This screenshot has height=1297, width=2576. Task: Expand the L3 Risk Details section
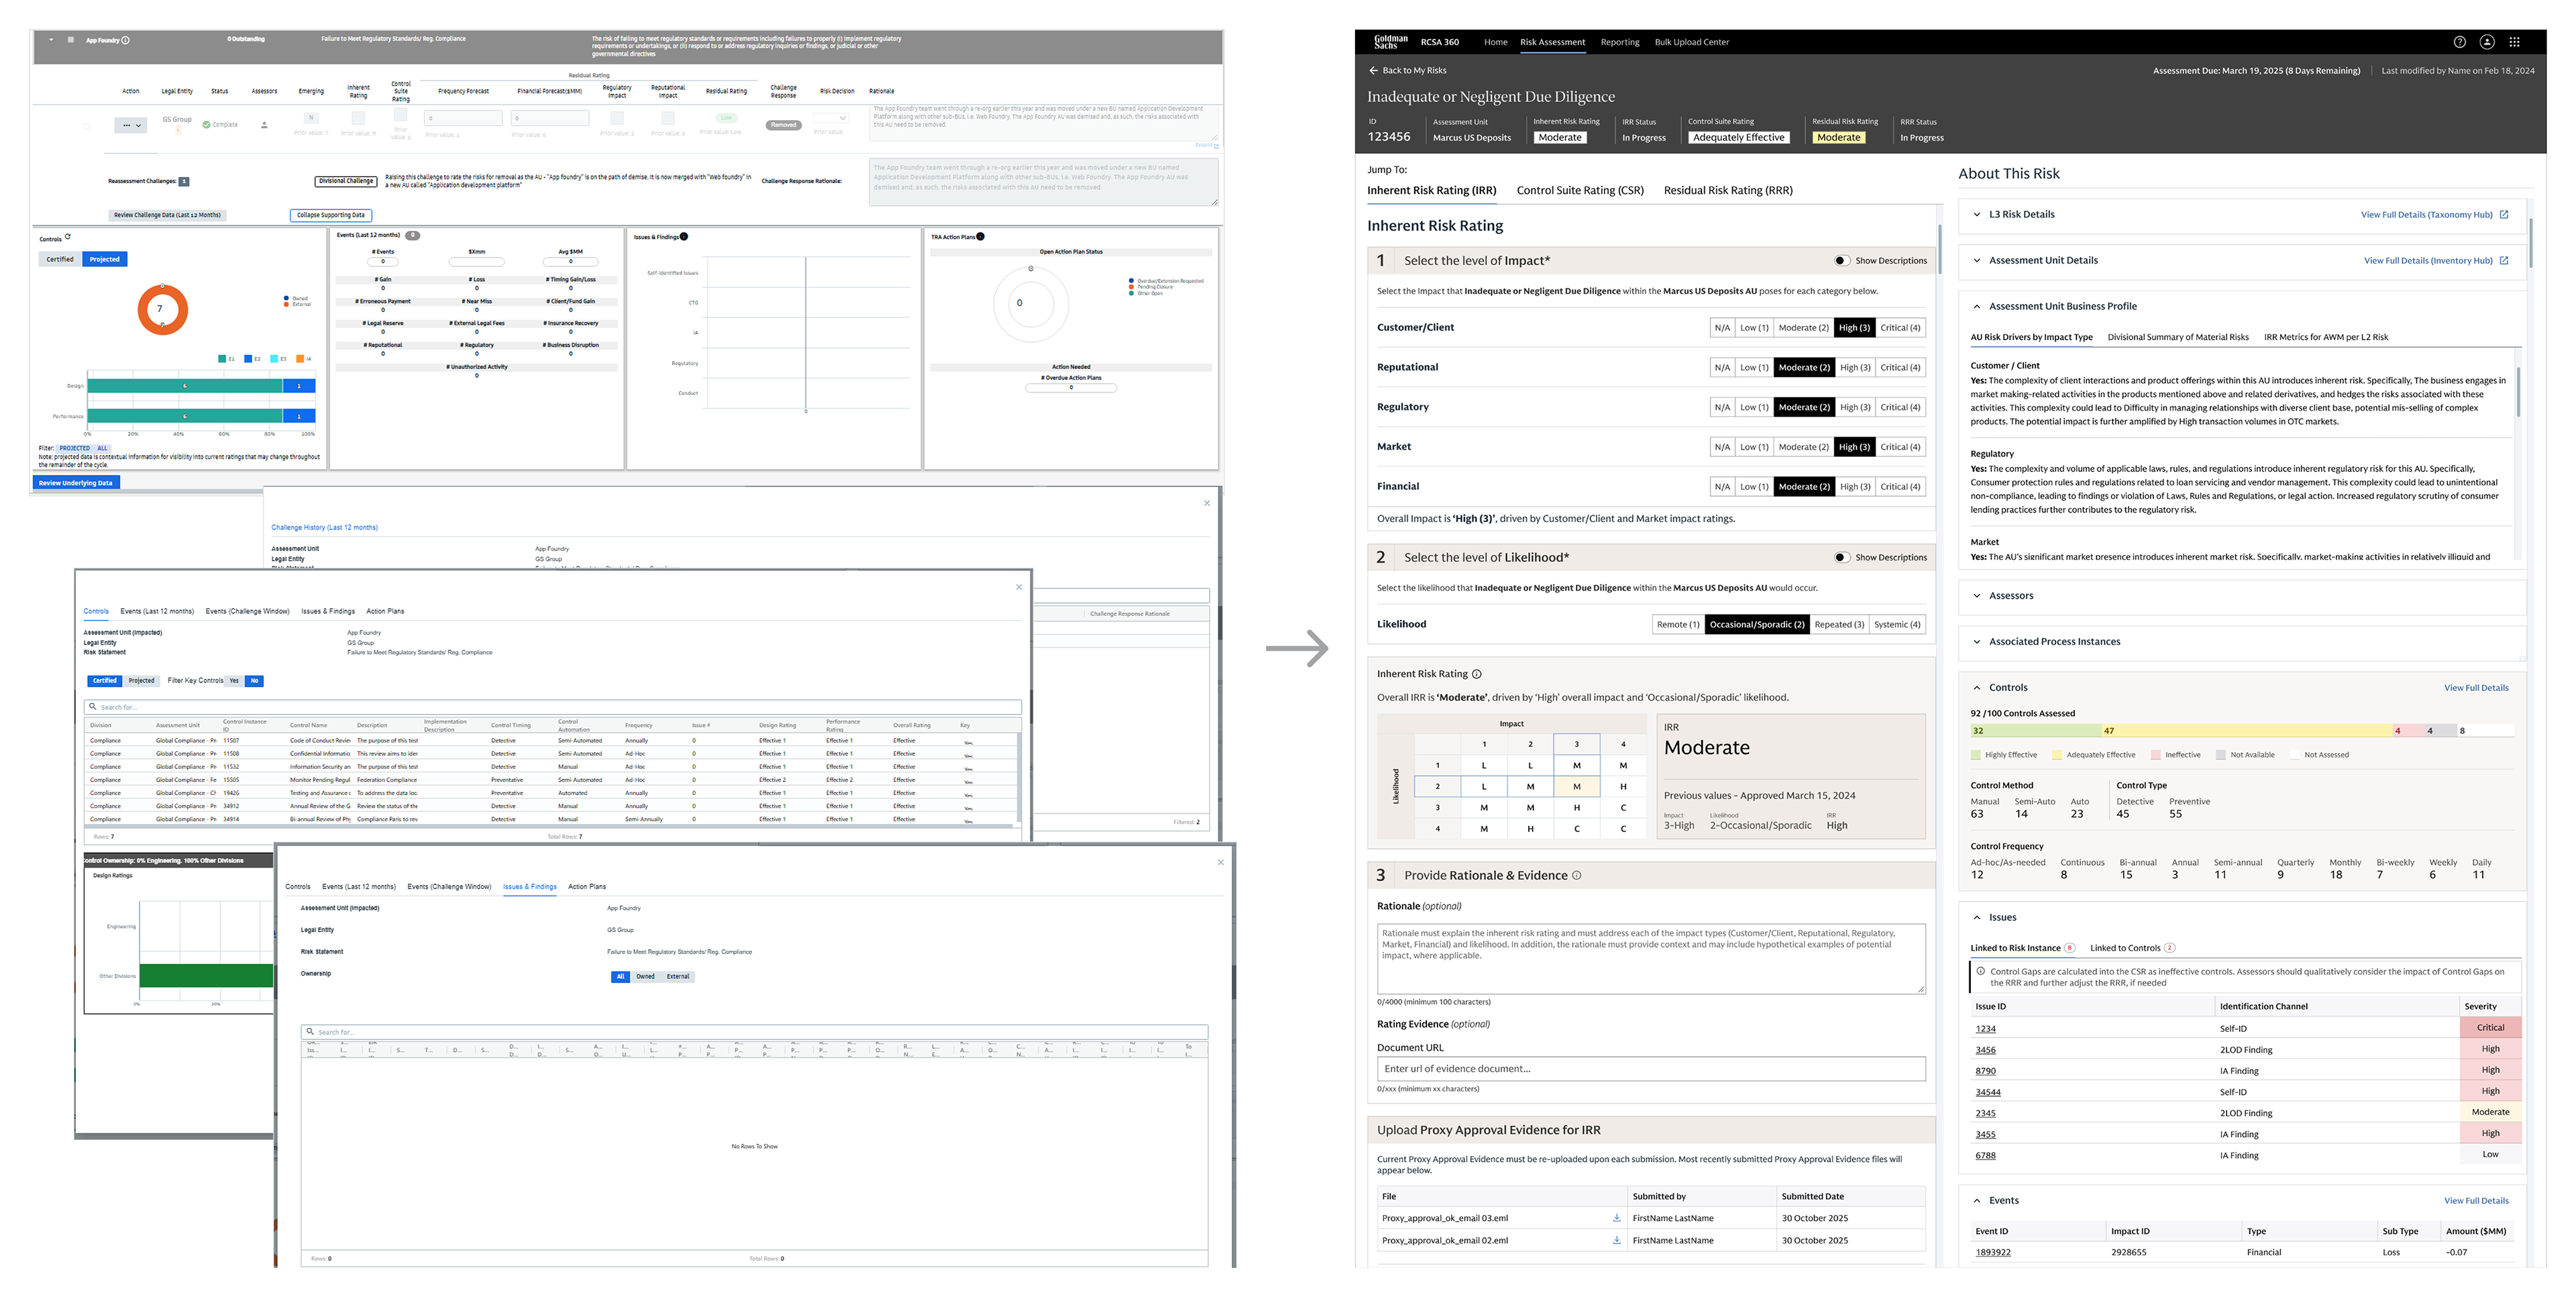tap(1977, 214)
